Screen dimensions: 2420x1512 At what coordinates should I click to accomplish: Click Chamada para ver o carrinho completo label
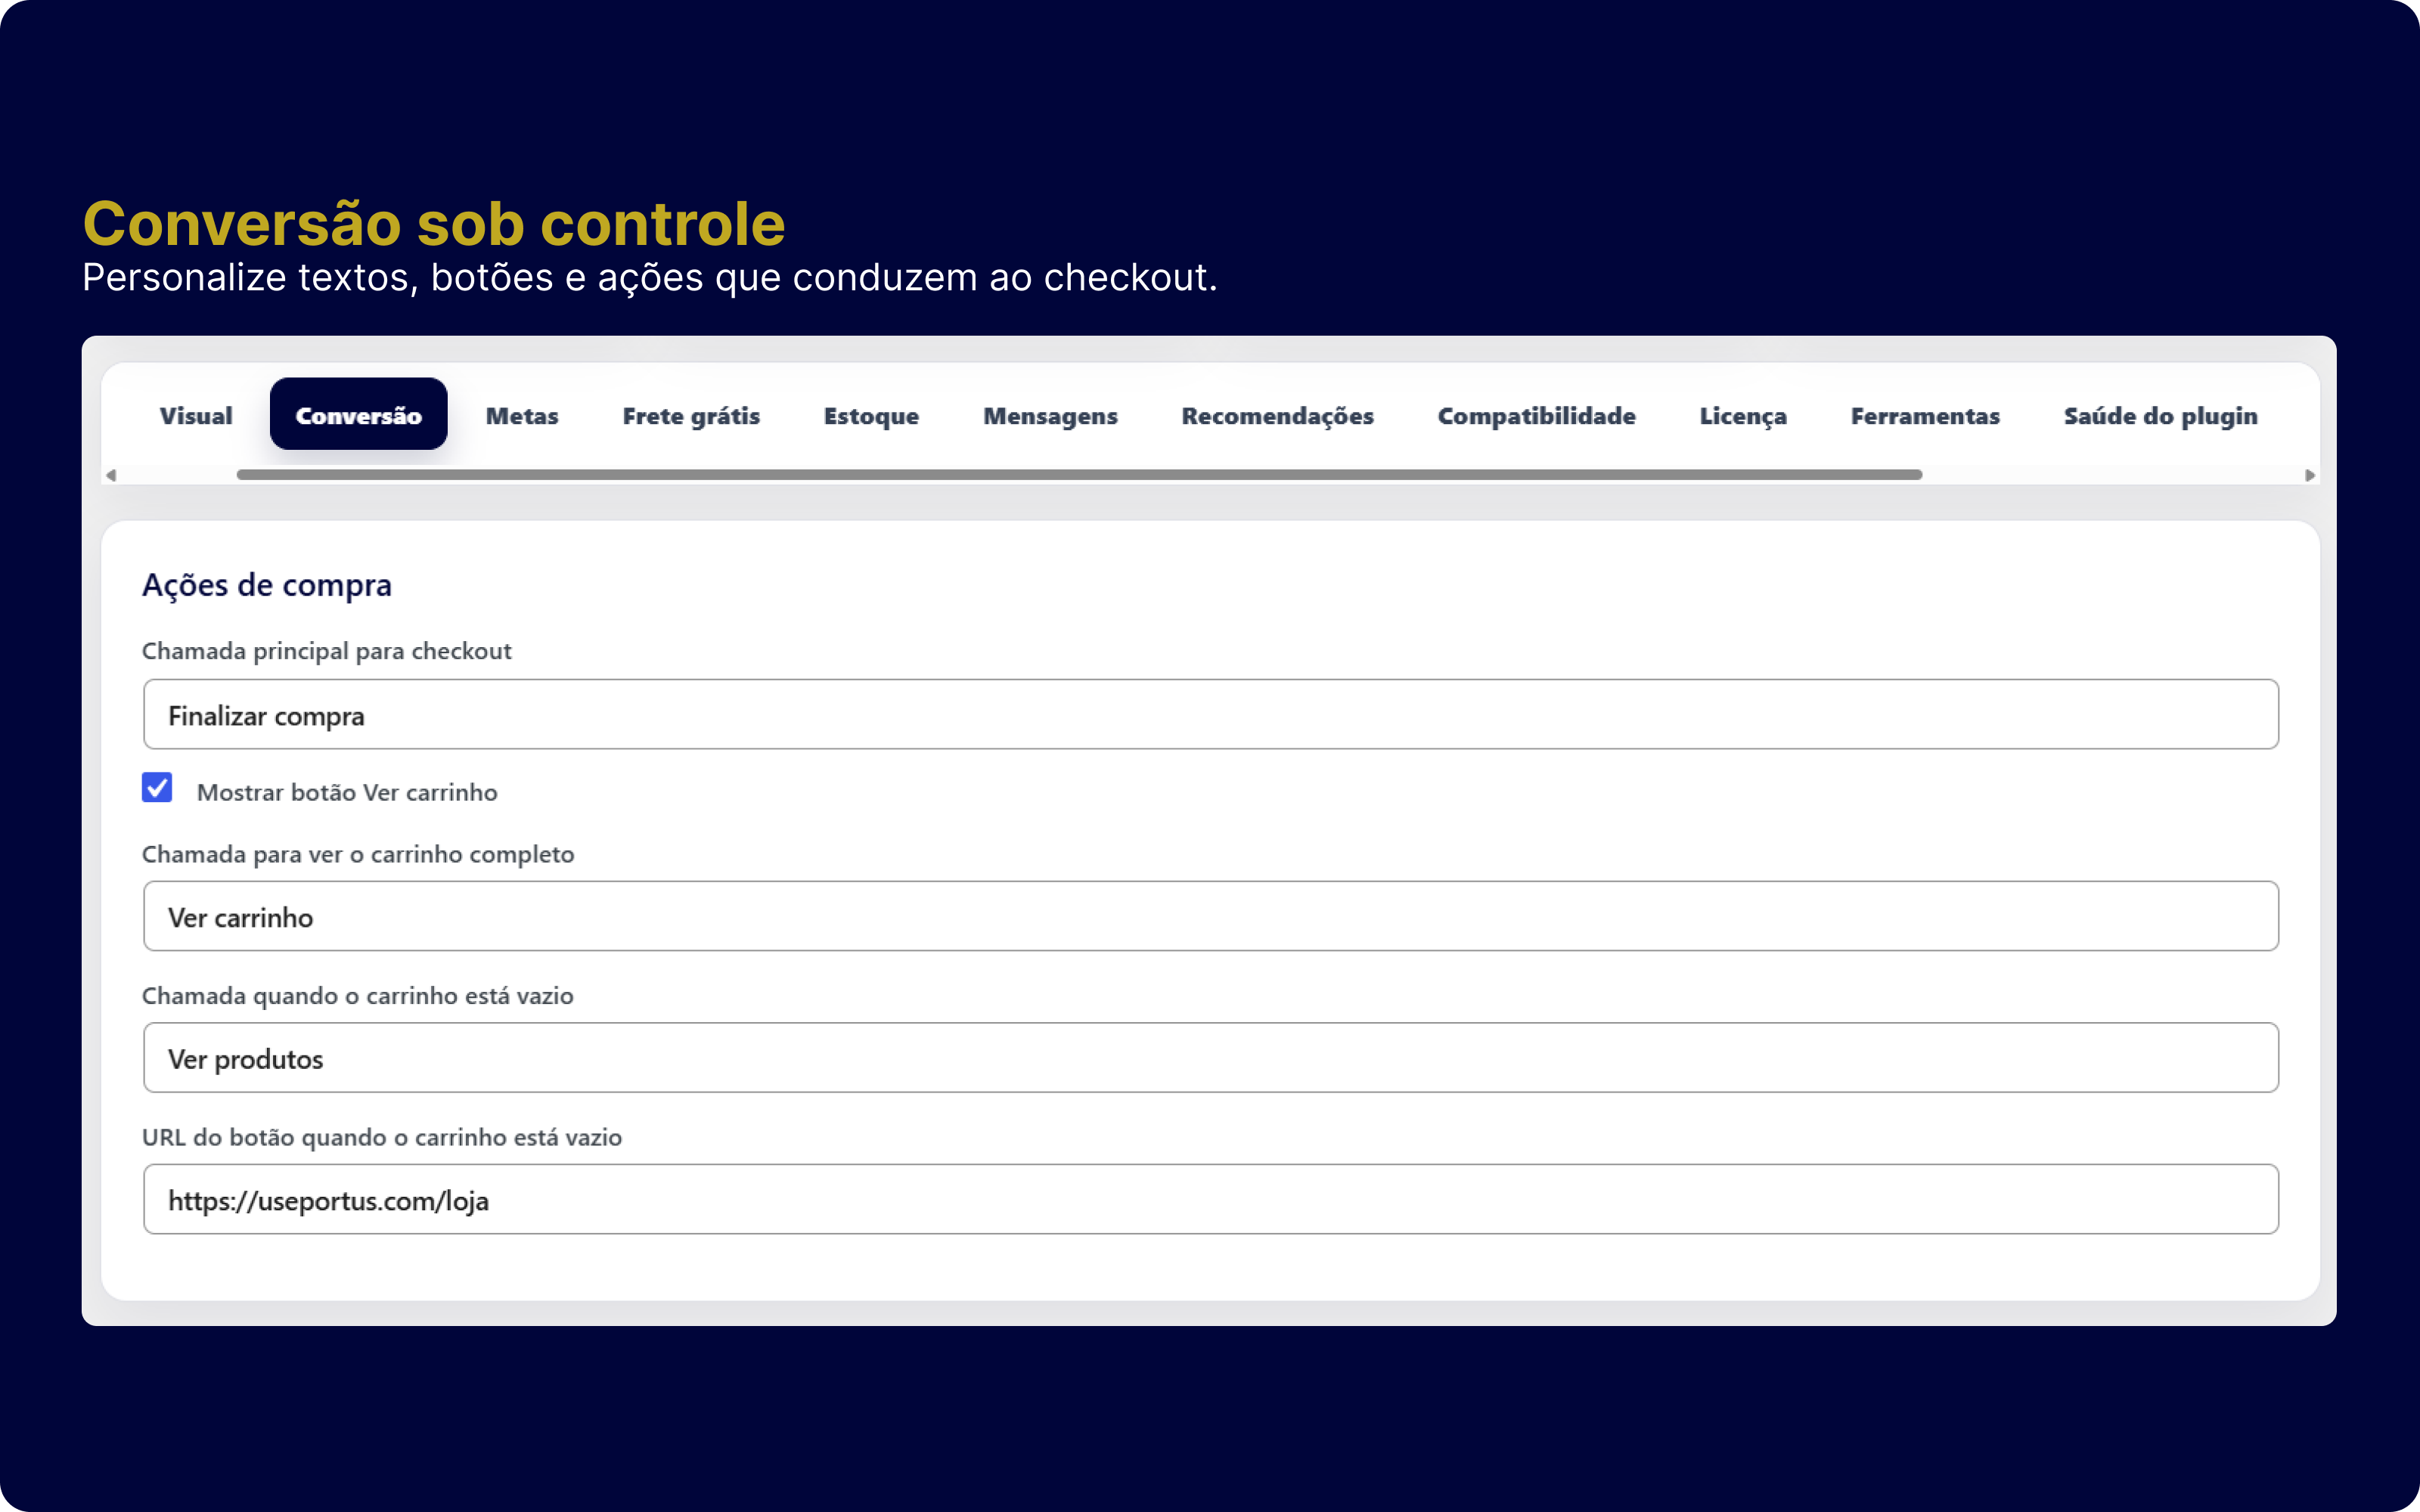click(358, 854)
